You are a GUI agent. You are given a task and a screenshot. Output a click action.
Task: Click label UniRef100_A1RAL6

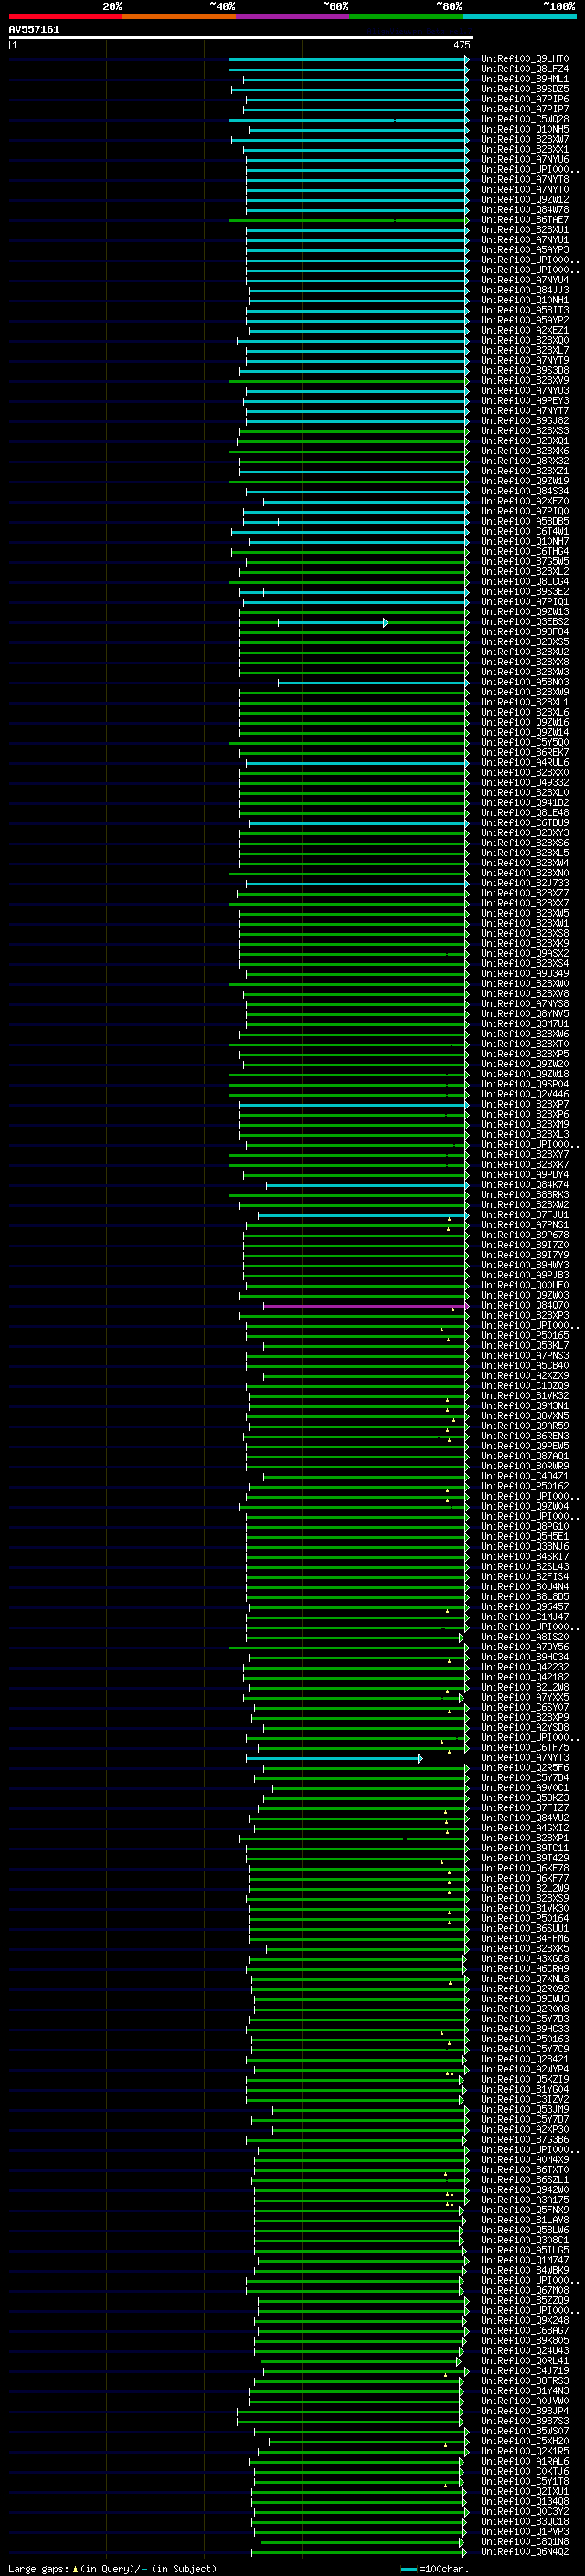click(524, 2461)
